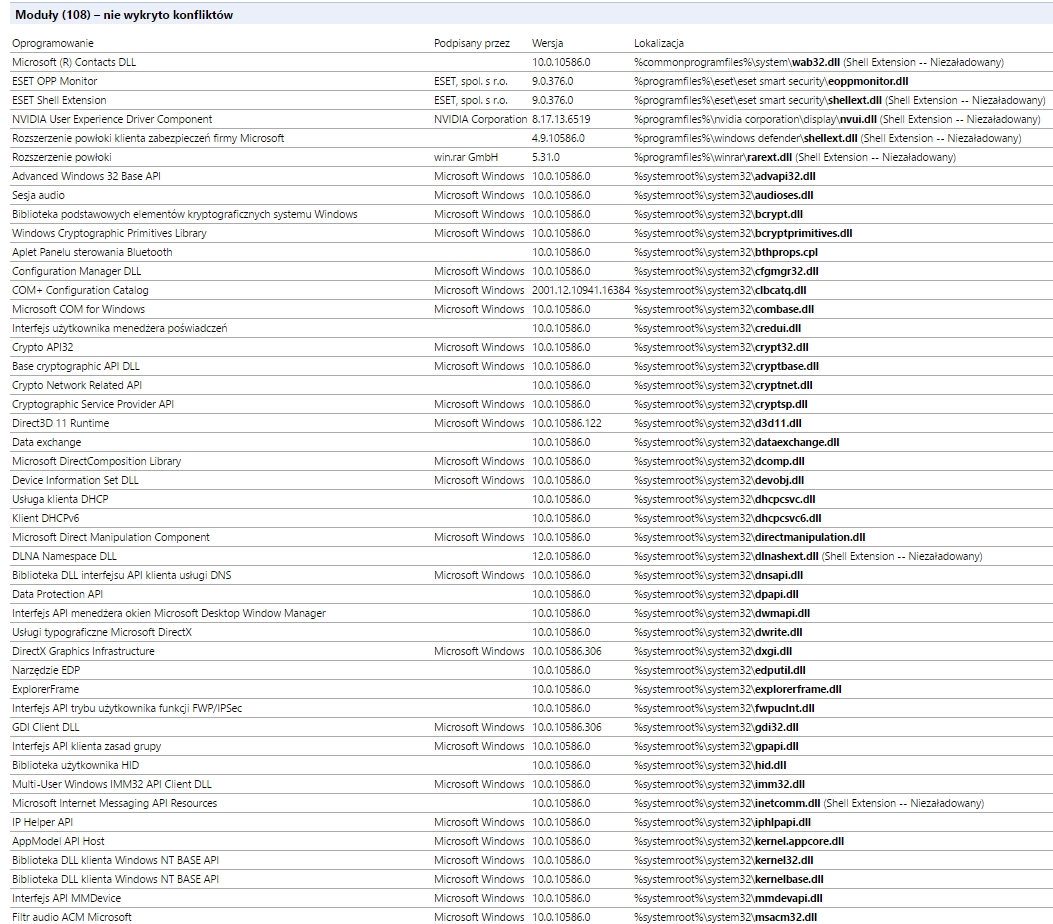Click "Aplet Panelu sterowania Bluetooth"
Image resolution: width=1053 pixels, height=924 pixels.
tap(92, 252)
